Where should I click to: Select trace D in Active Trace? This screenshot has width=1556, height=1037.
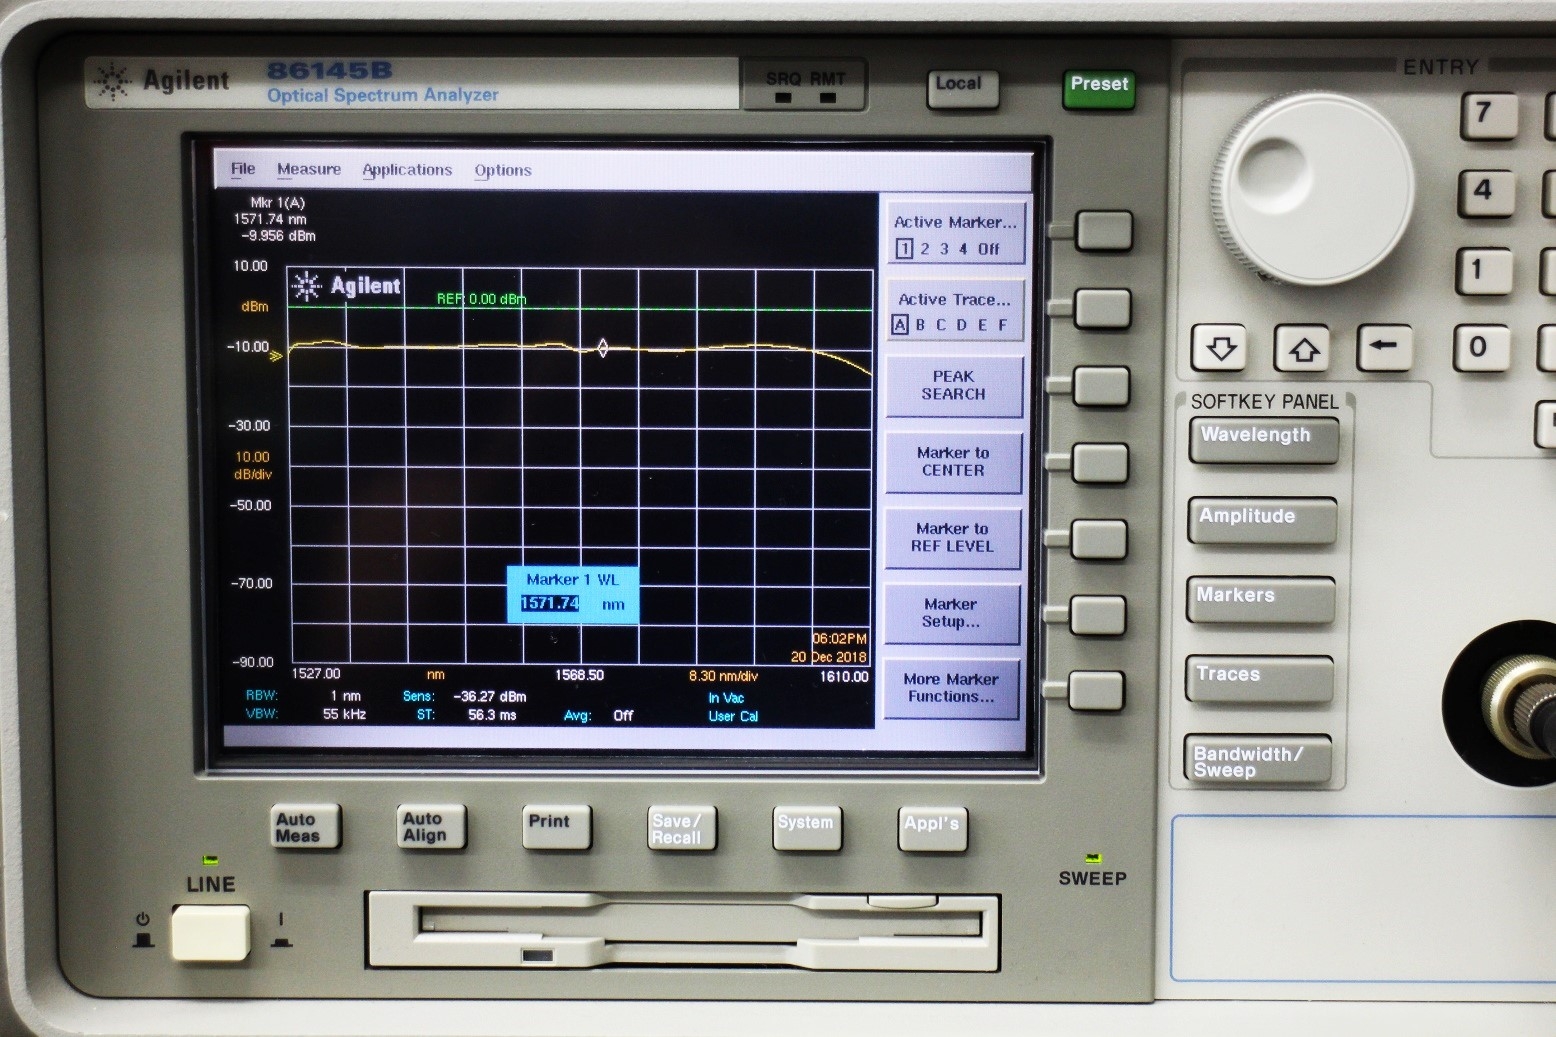[x=961, y=325]
